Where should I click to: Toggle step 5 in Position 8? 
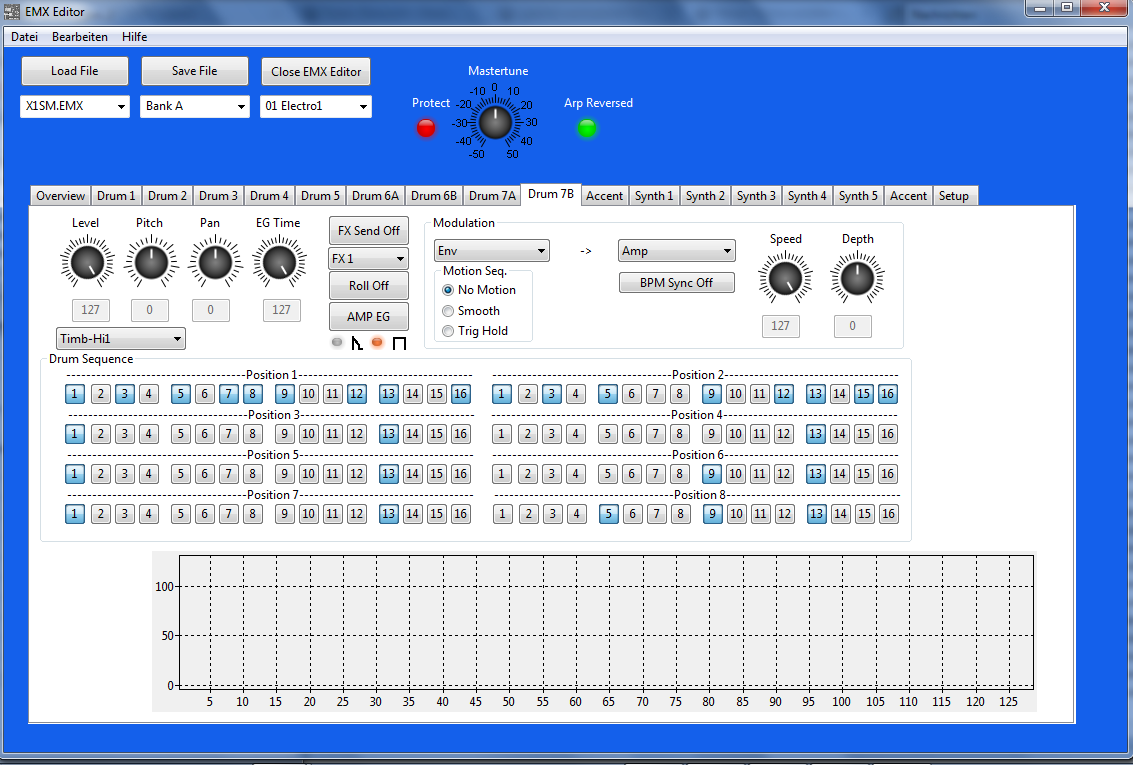(608, 514)
